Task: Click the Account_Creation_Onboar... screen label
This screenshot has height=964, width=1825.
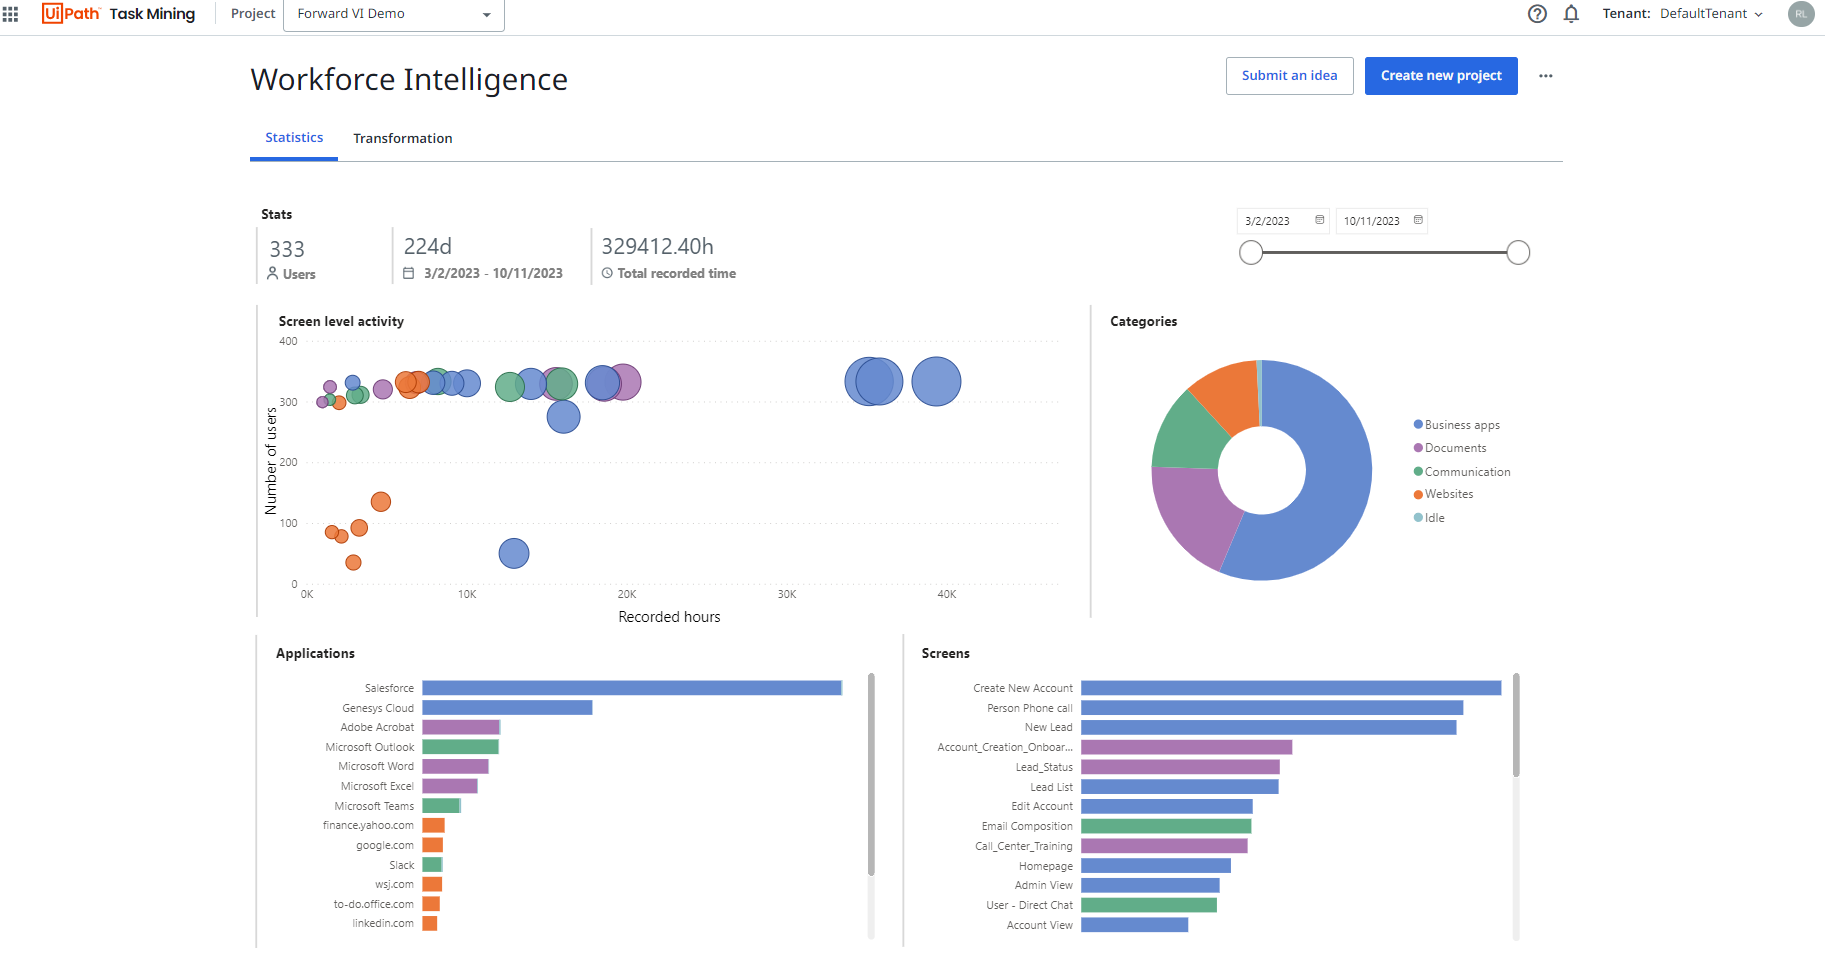Action: [1005, 747]
